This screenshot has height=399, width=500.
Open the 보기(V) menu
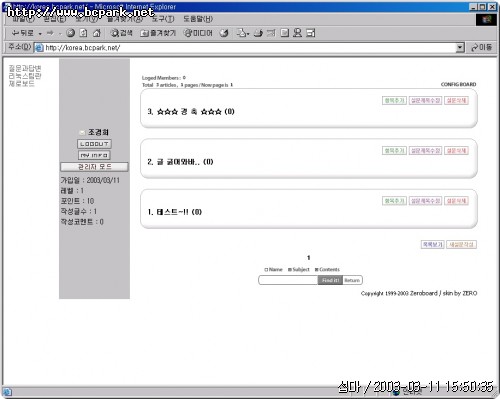(86, 19)
